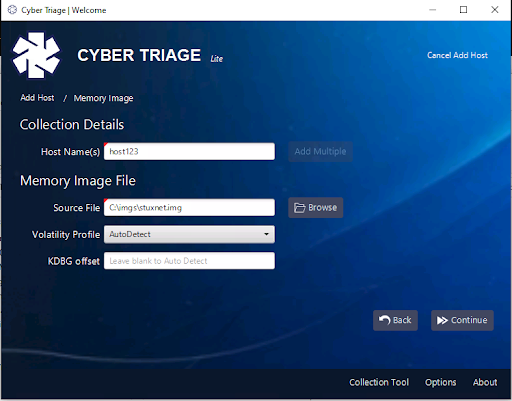The height and width of the screenshot is (401, 512).
Task: Click the undo arrow icon on Back
Action: click(384, 320)
